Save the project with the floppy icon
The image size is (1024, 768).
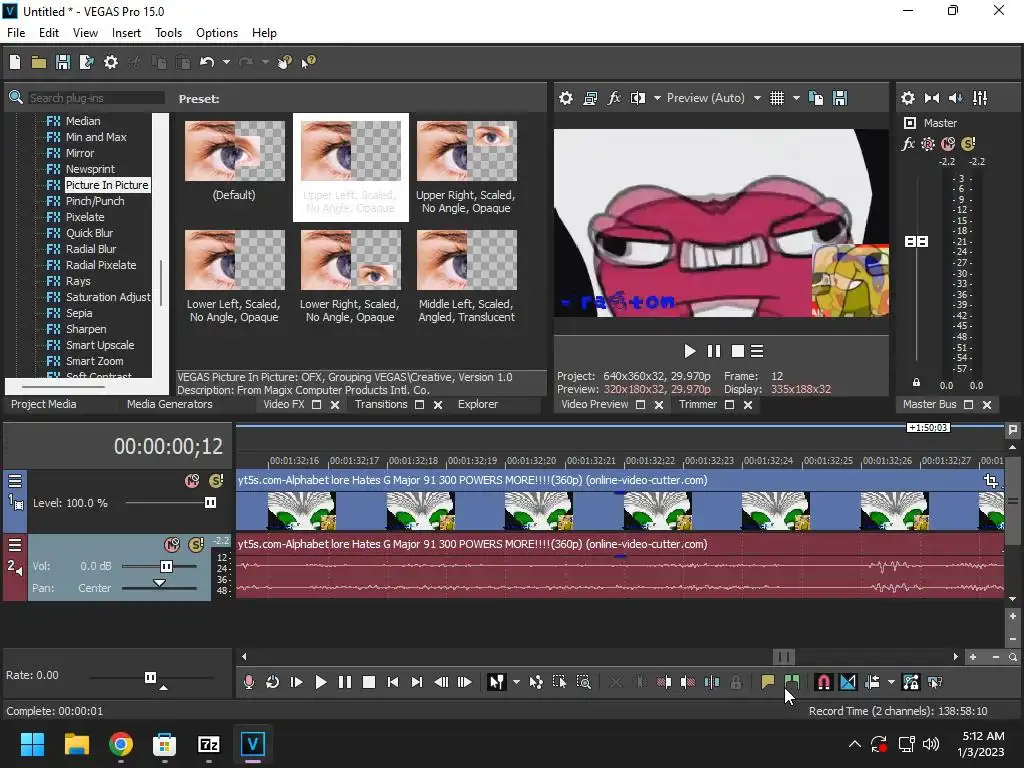pos(63,62)
